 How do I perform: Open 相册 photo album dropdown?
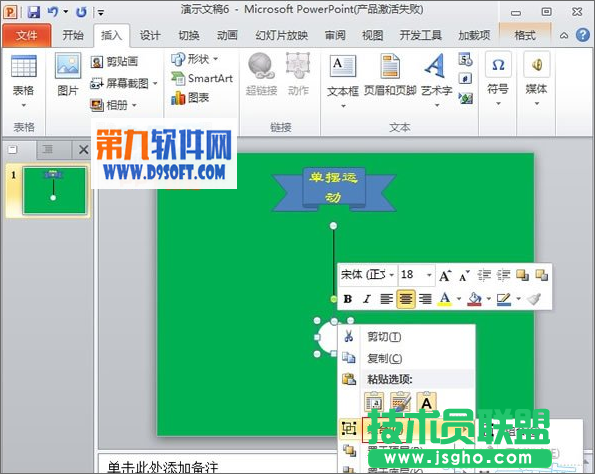(x=113, y=105)
